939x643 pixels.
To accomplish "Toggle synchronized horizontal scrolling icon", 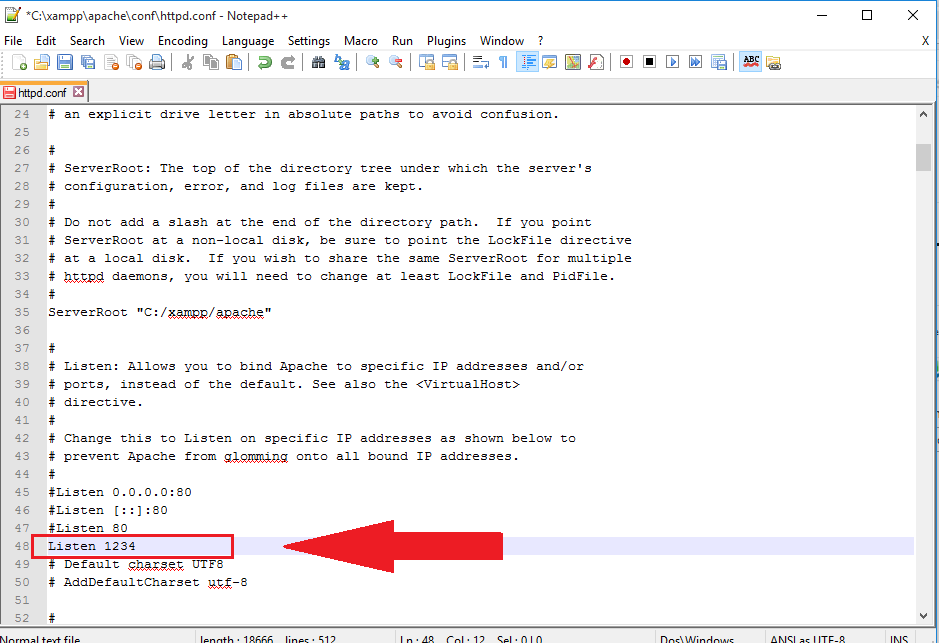I will 449,62.
